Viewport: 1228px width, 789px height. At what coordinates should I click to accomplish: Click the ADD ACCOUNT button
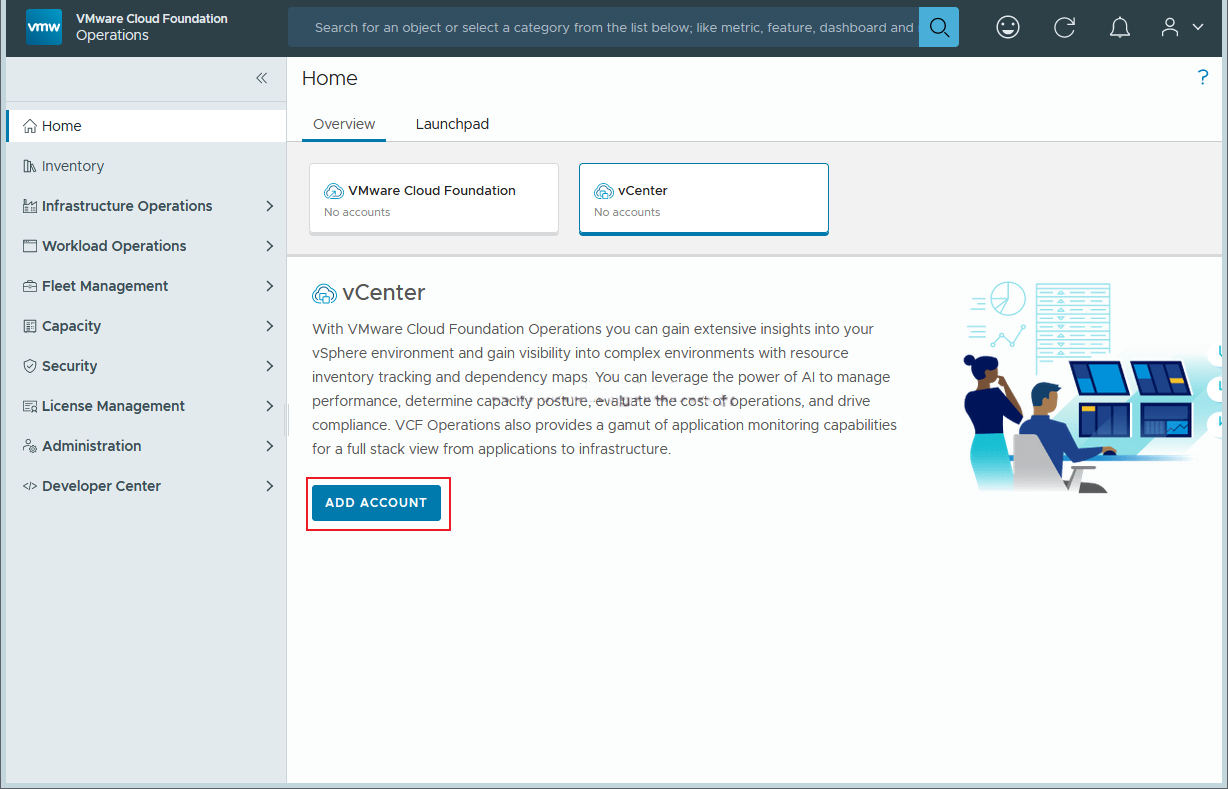tap(376, 503)
